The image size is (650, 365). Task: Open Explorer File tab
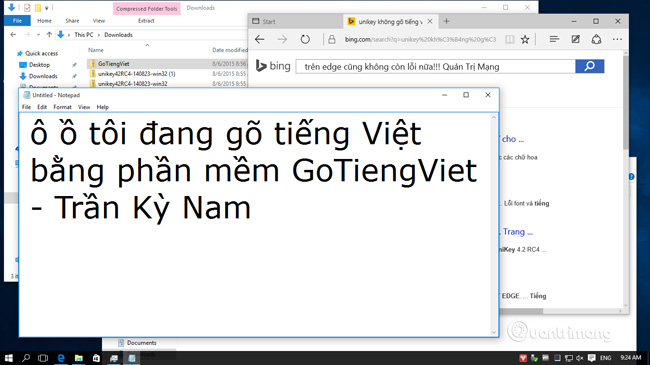17,21
